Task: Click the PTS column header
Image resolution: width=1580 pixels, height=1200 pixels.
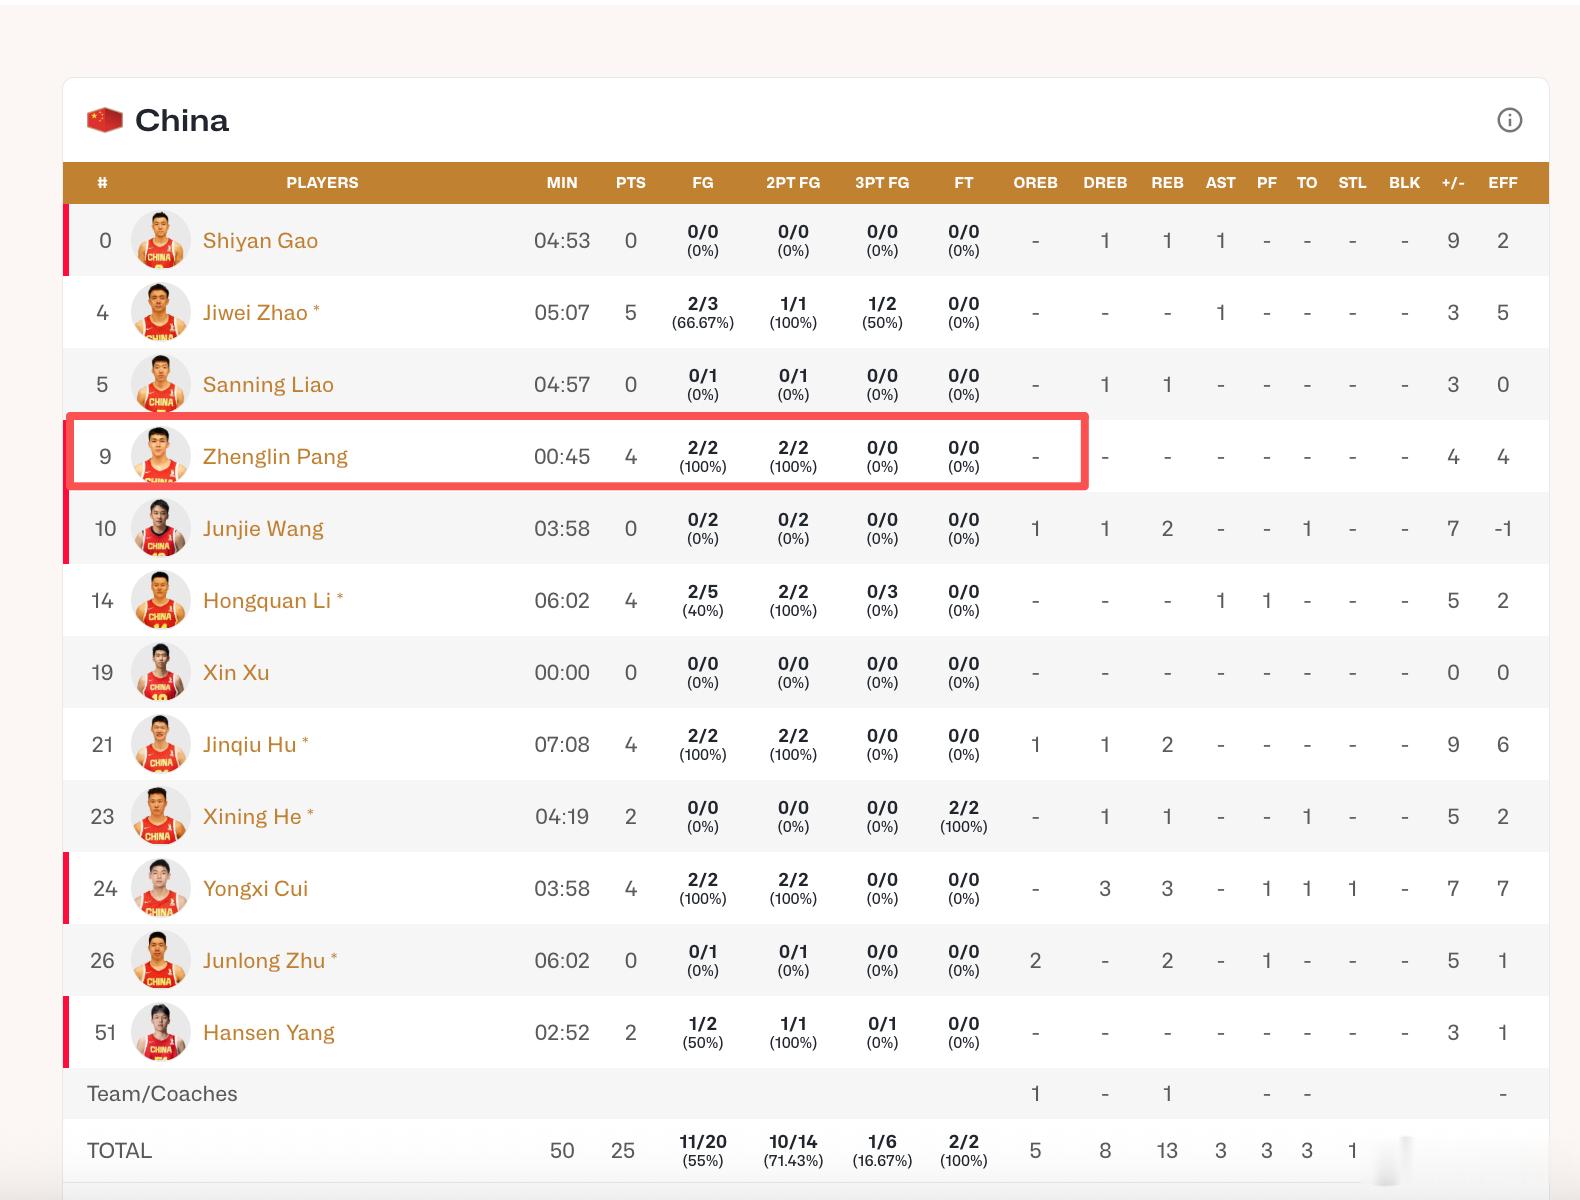Action: coord(631,182)
